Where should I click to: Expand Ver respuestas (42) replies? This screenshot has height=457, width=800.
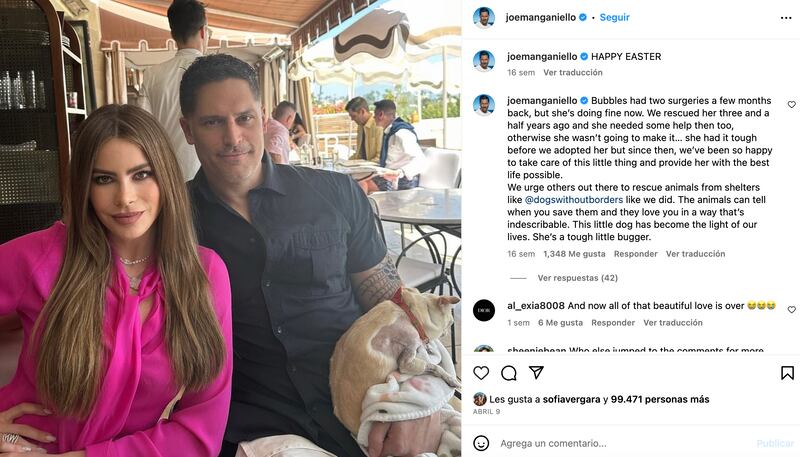coord(578,278)
